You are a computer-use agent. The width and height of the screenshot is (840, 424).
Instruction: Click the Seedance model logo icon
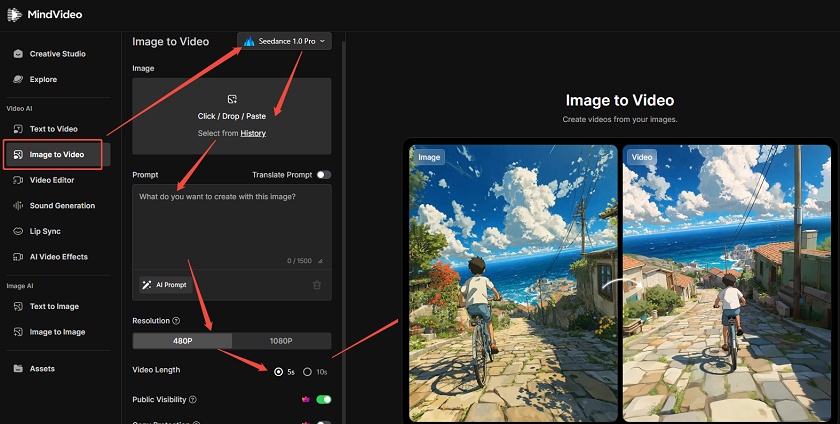coord(249,41)
